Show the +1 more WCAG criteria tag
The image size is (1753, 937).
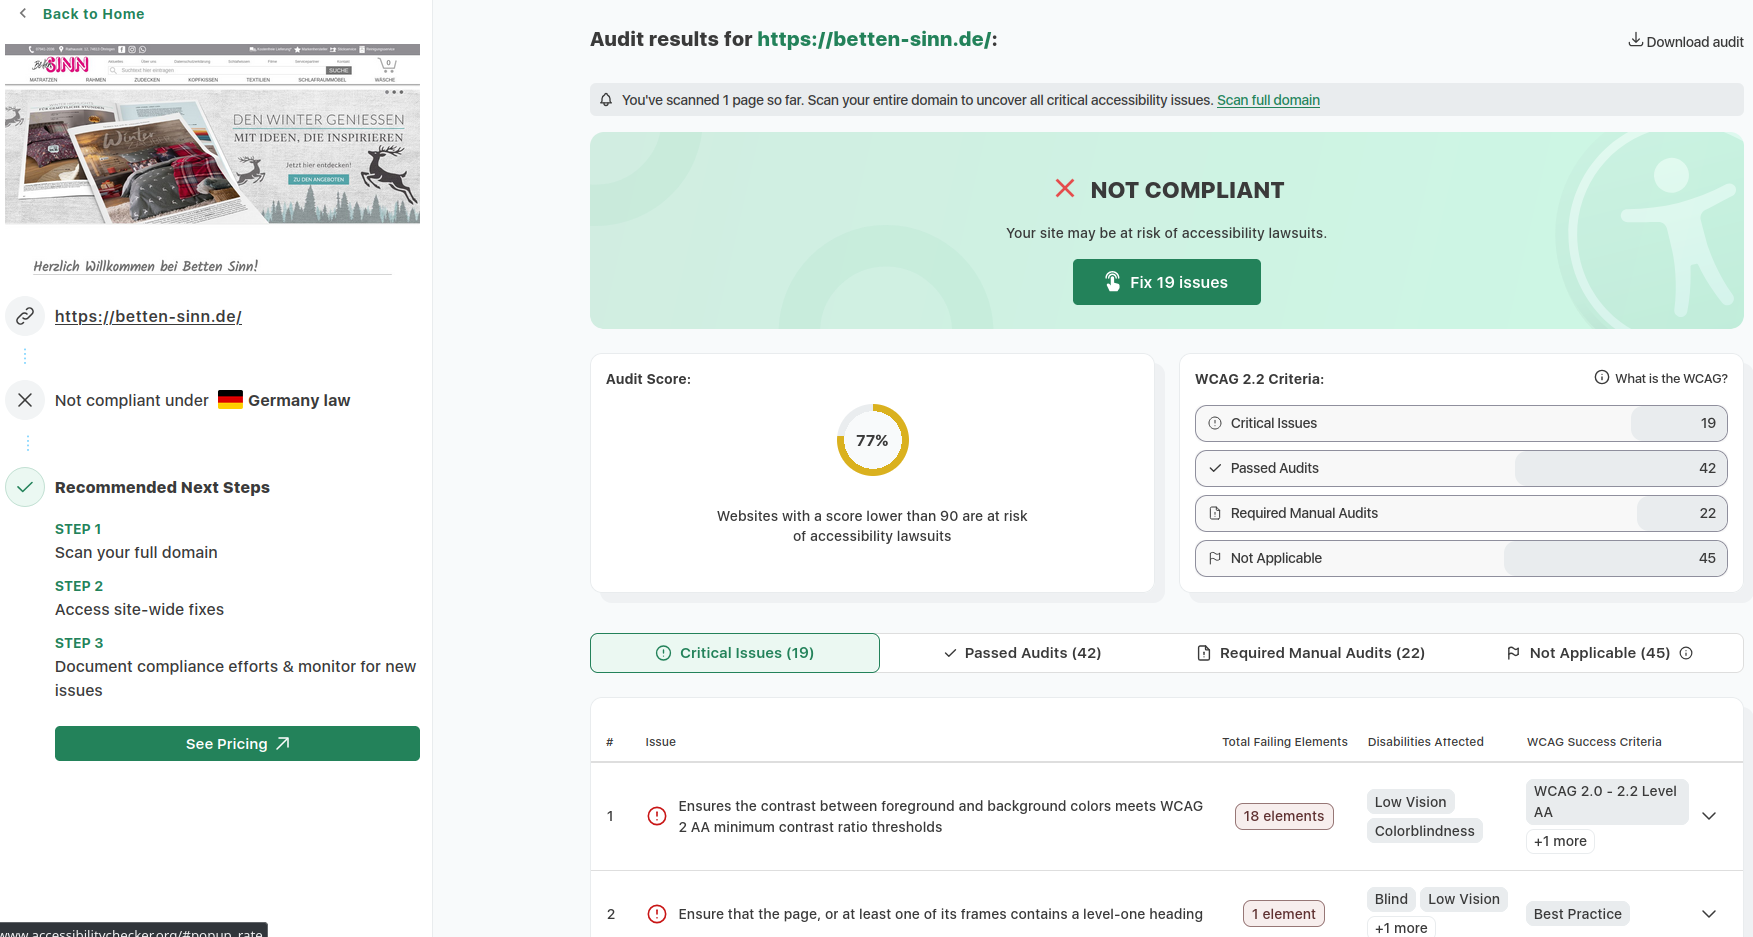pyautogui.click(x=1560, y=841)
